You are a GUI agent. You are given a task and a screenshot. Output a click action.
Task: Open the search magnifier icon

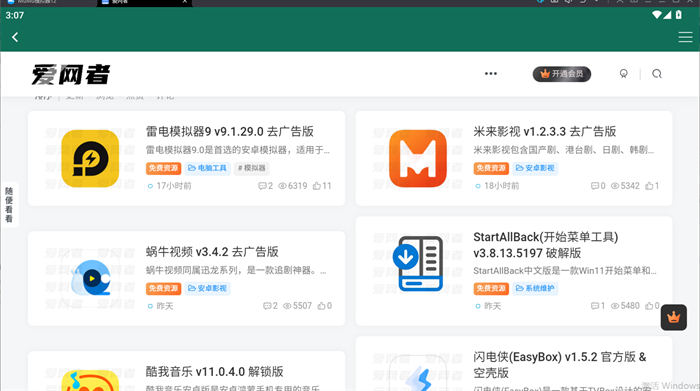click(x=657, y=74)
